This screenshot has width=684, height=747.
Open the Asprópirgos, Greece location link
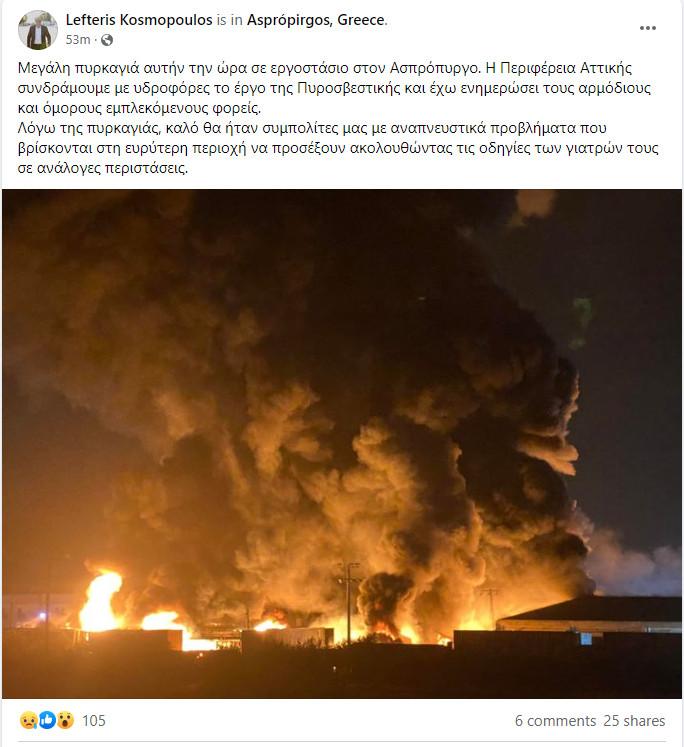(x=316, y=20)
